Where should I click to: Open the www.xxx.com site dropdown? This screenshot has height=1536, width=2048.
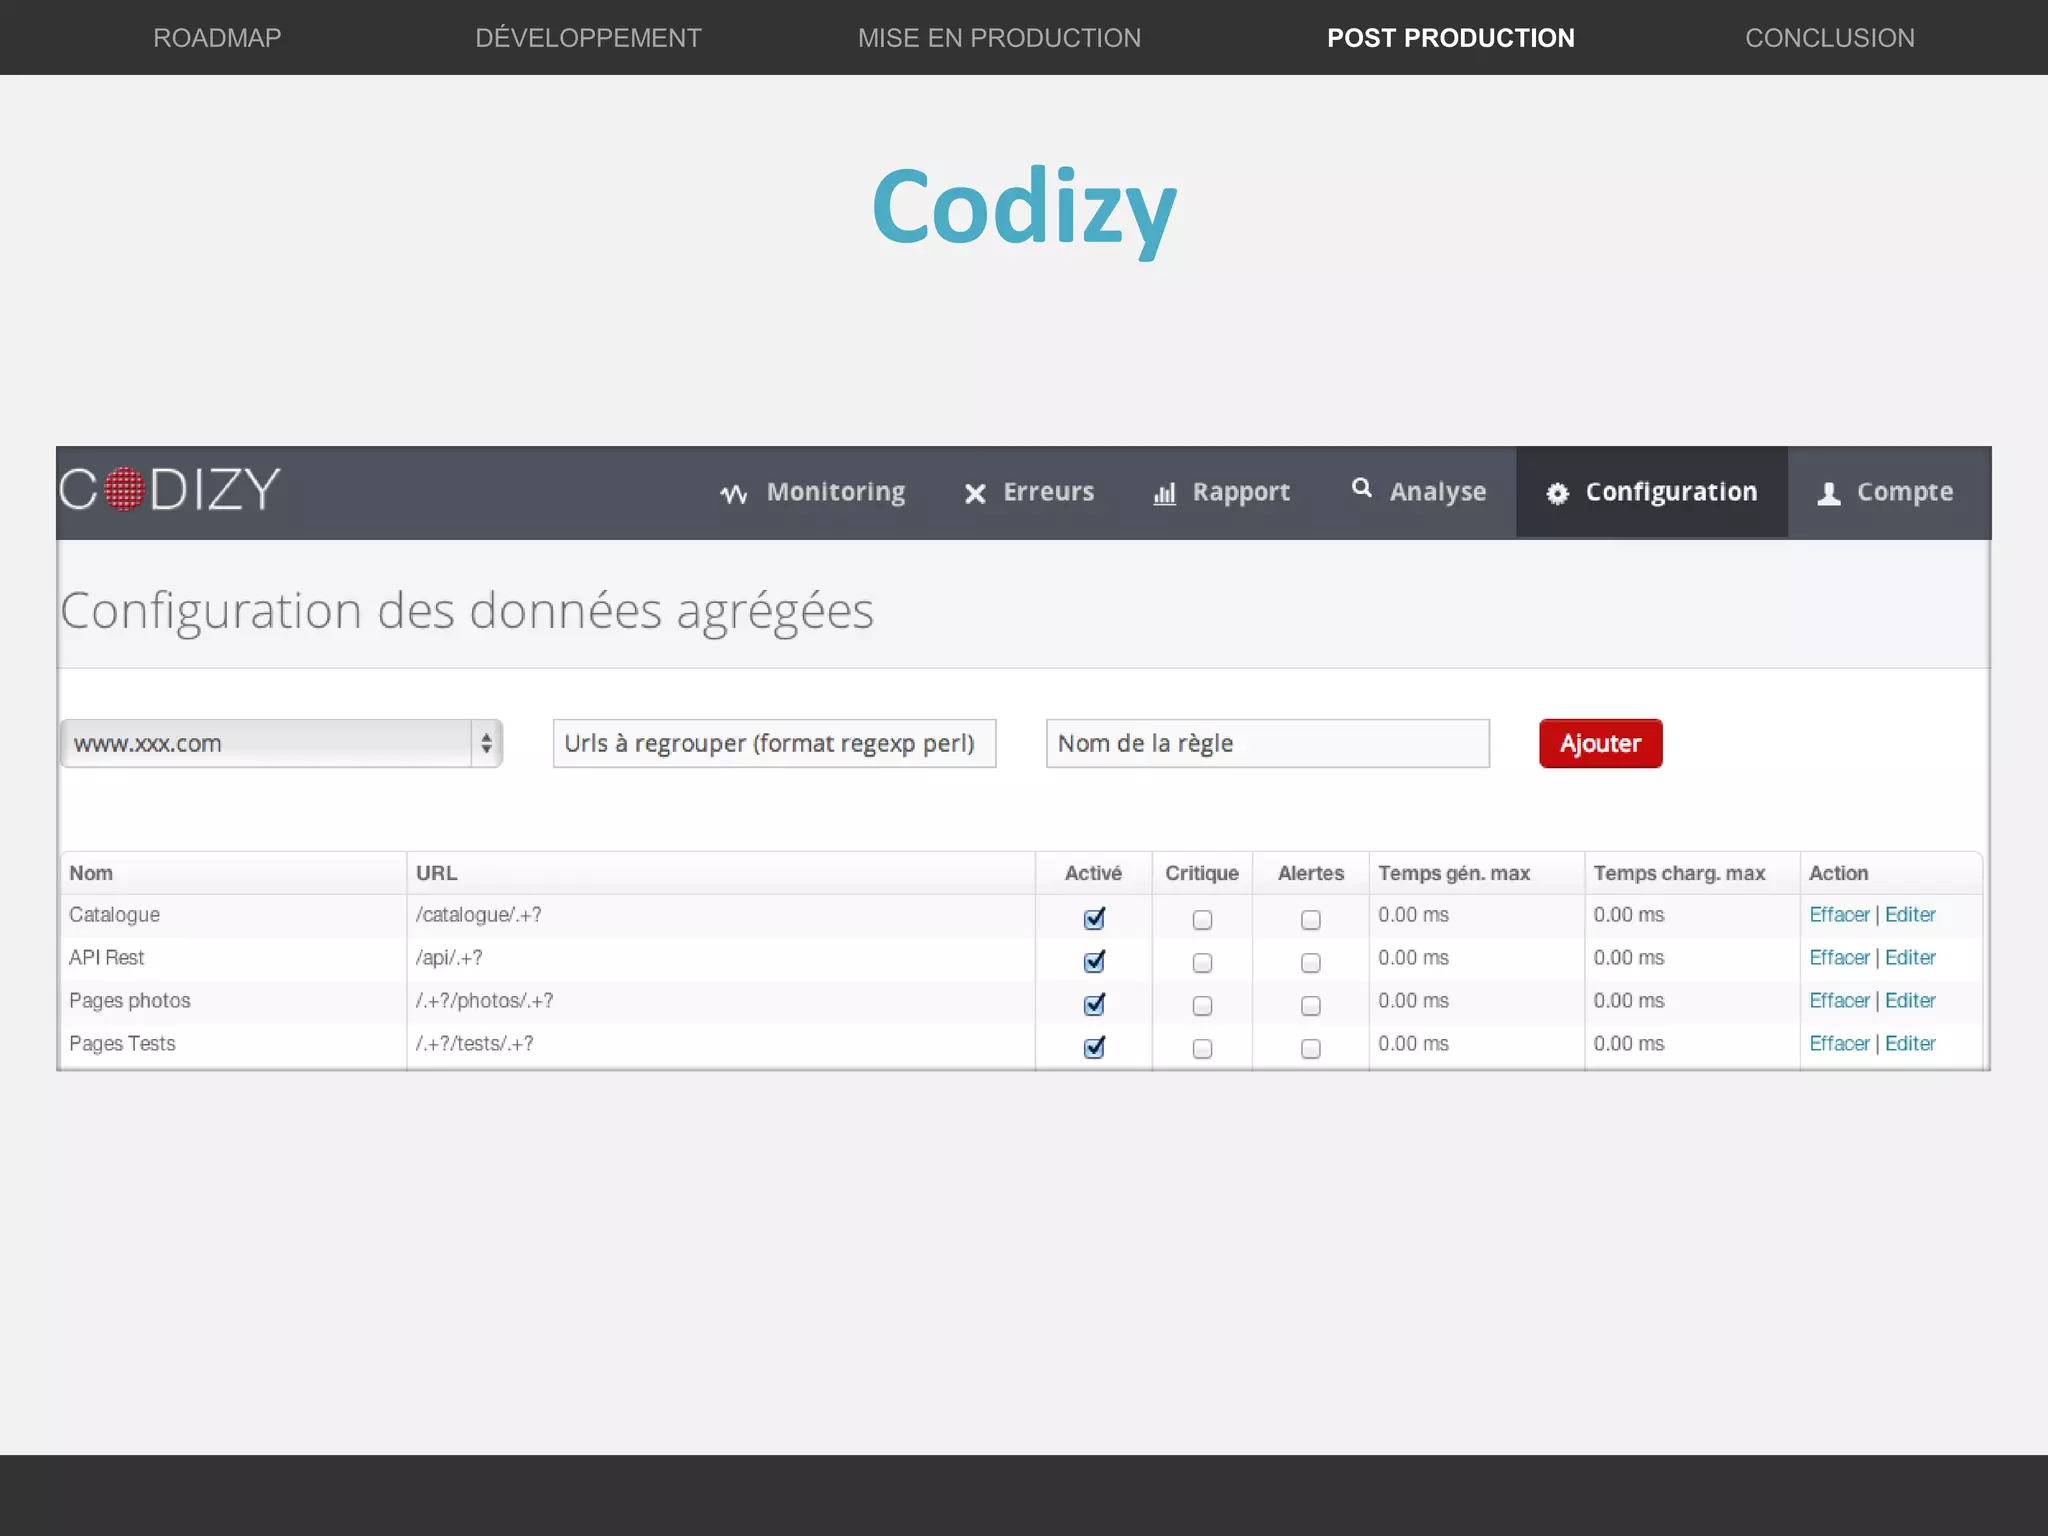(281, 743)
